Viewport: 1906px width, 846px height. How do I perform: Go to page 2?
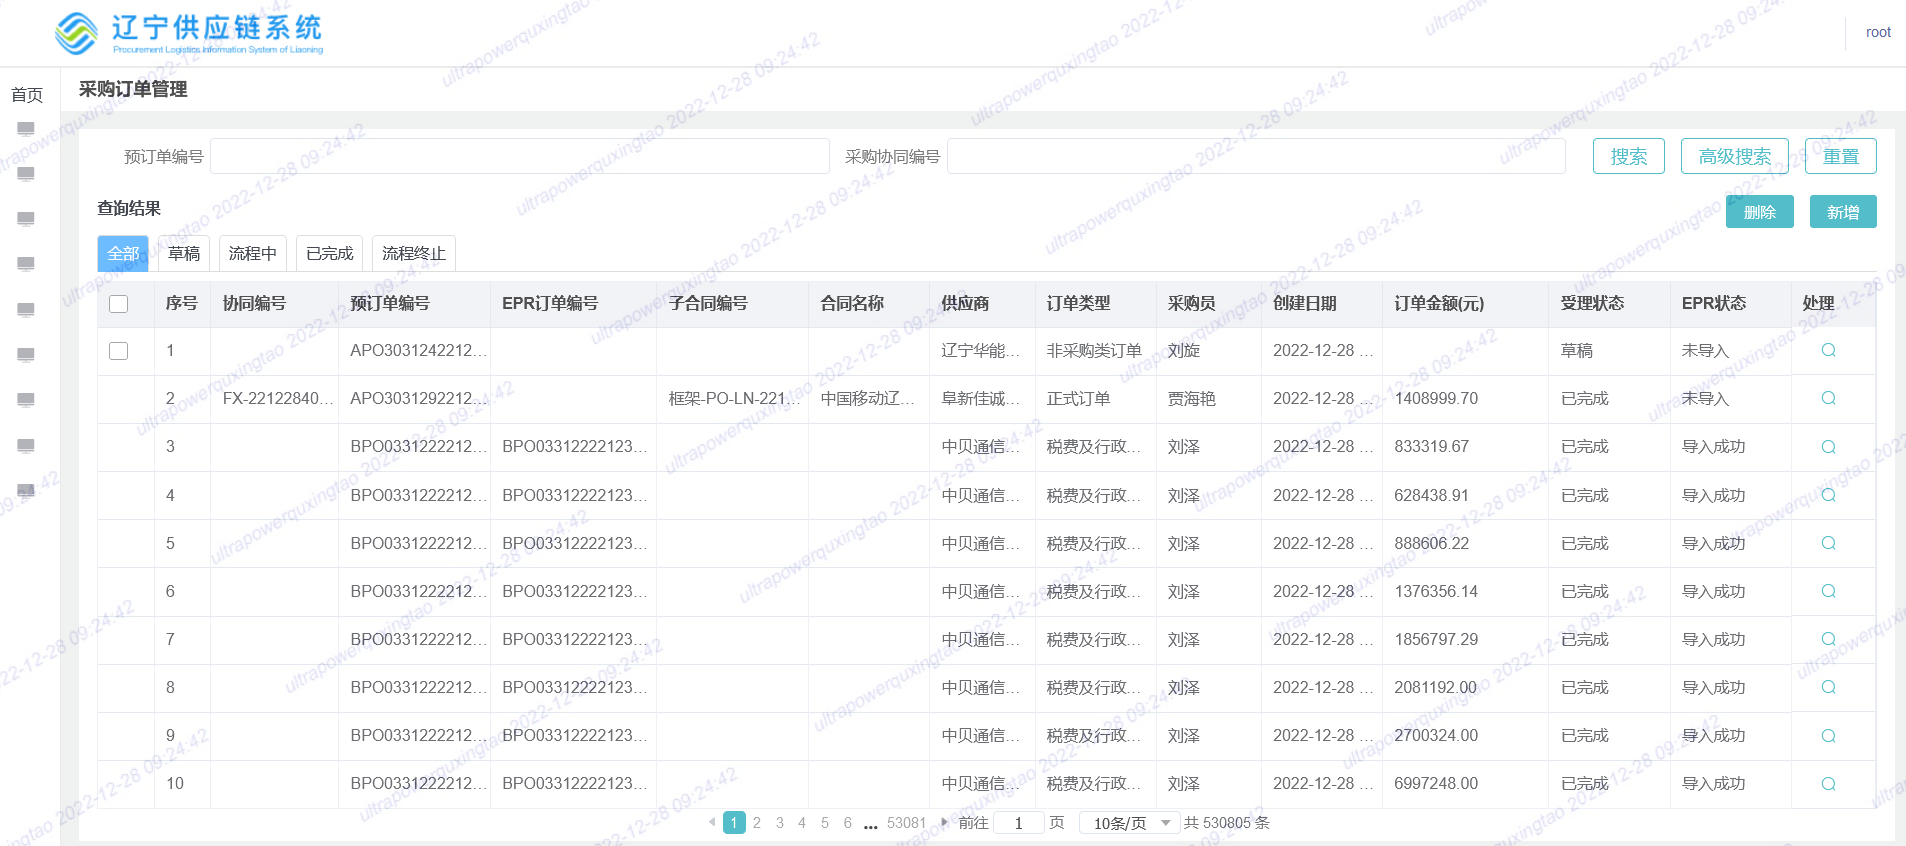pos(757,823)
